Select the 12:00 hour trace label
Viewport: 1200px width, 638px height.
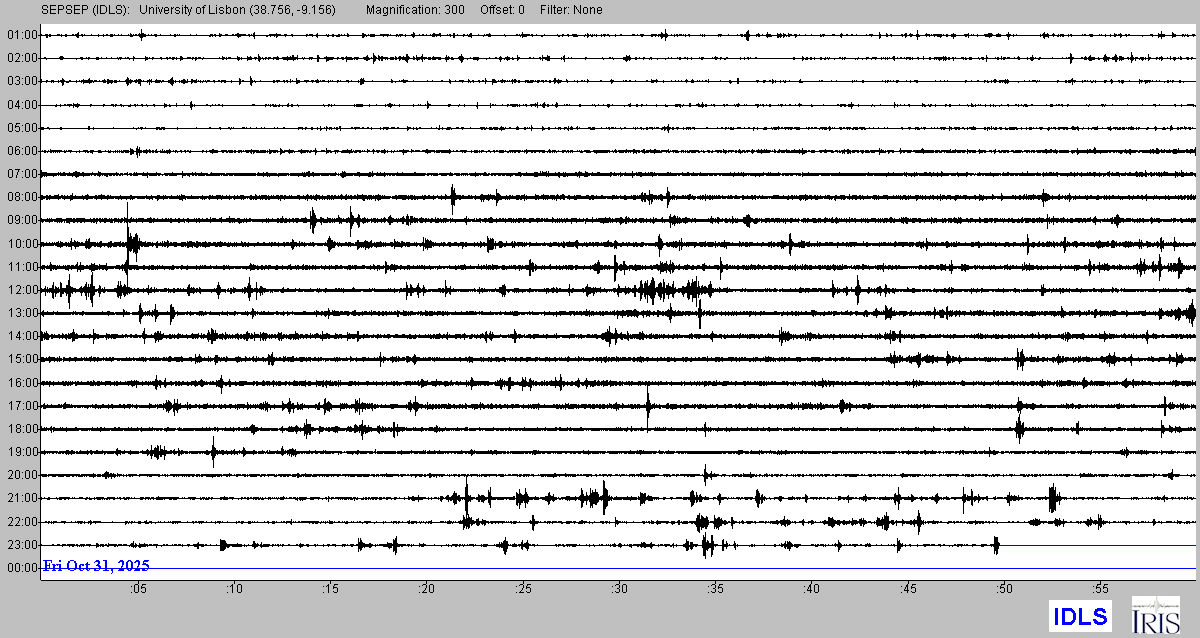(21, 290)
